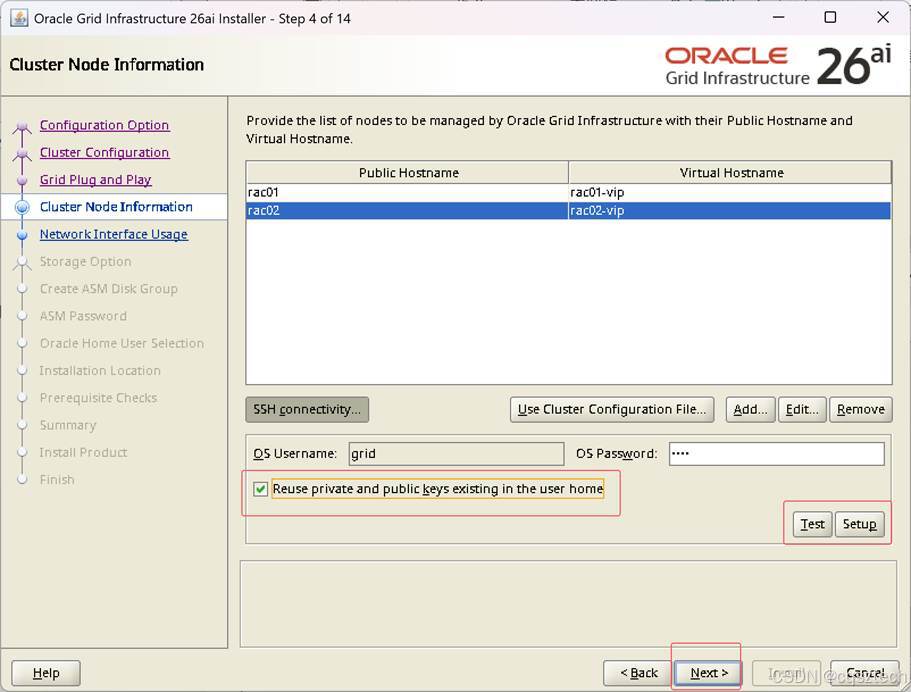Screen dimensions: 911x692
Task: Remove the selected node
Action: coord(860,410)
